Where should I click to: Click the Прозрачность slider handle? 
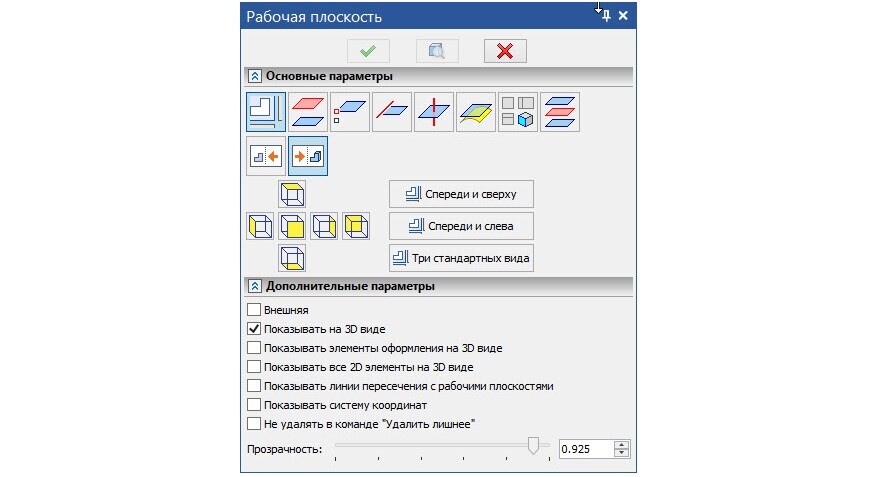click(x=533, y=446)
